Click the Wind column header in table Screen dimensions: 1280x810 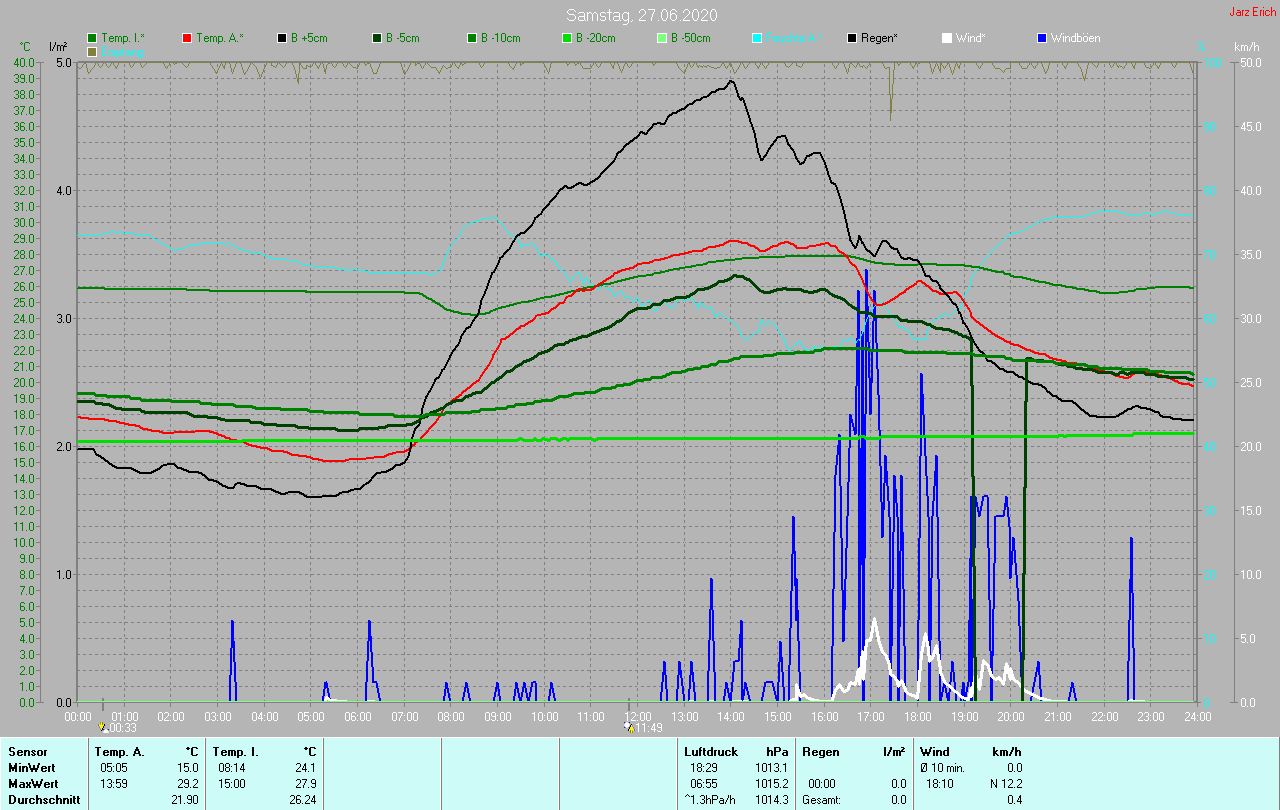tap(934, 751)
